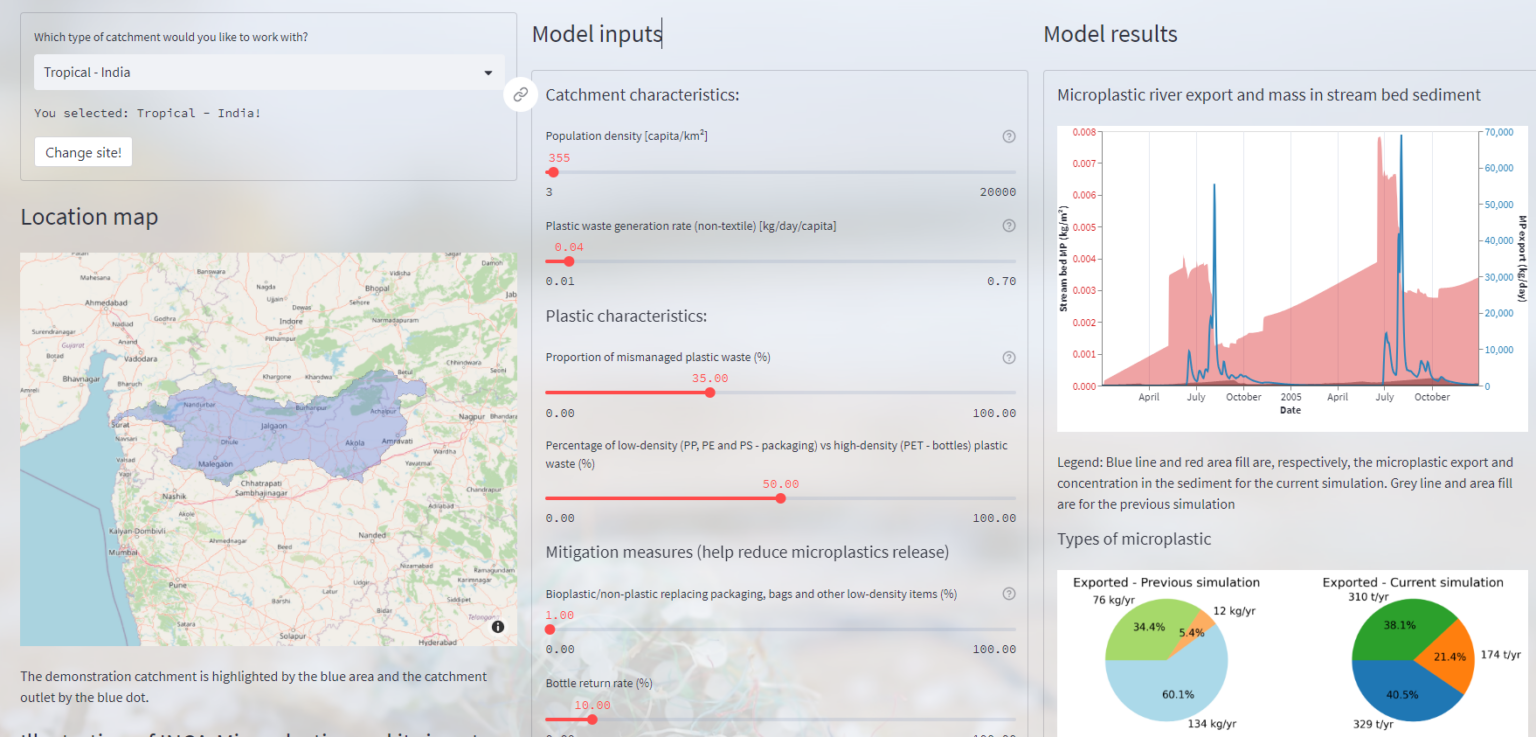This screenshot has height=737, width=1536.
Task: Open the Population density help icon
Action: pos(1009,136)
